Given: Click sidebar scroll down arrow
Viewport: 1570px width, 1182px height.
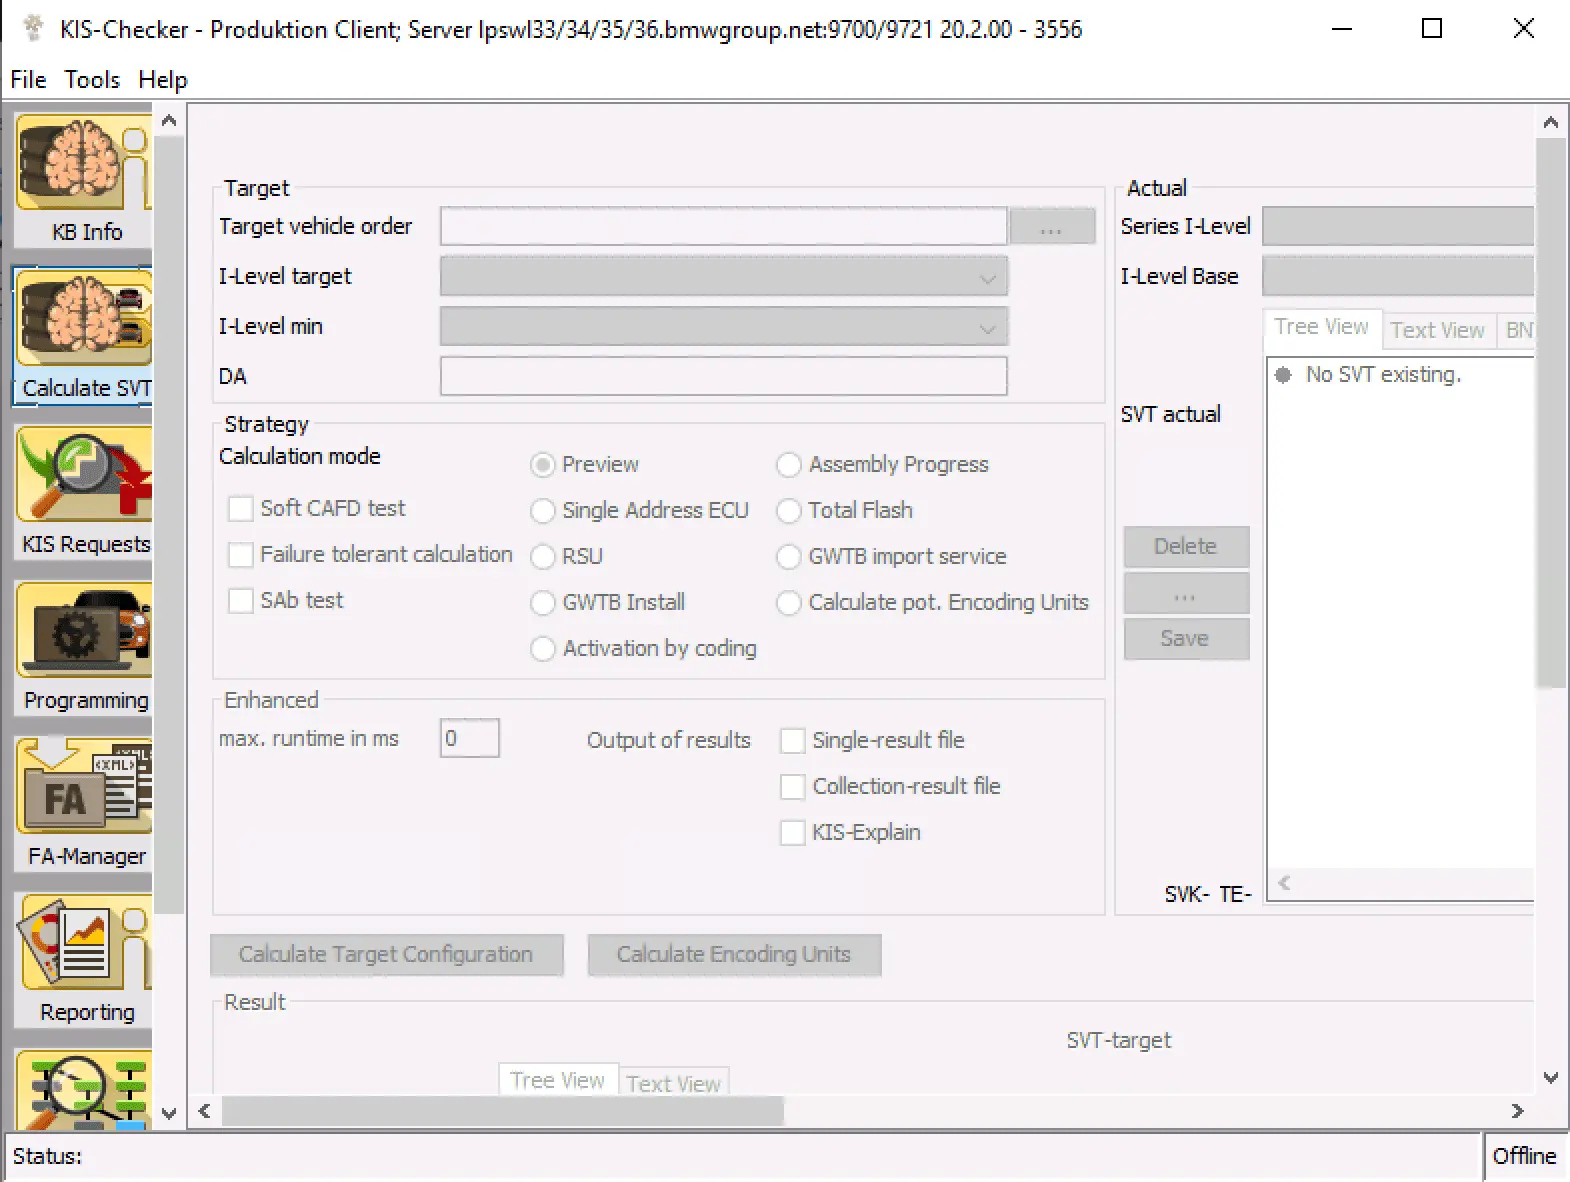Looking at the screenshot, I should pos(169,1113).
